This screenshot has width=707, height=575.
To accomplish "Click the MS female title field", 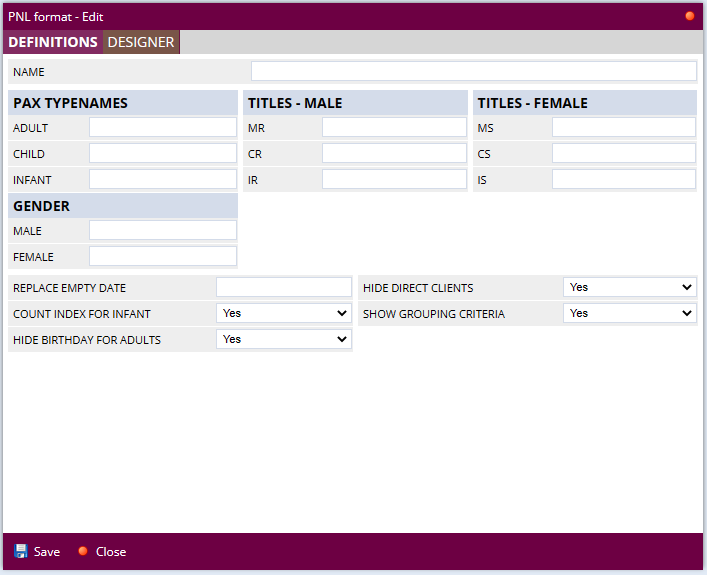I will pyautogui.click(x=623, y=128).
